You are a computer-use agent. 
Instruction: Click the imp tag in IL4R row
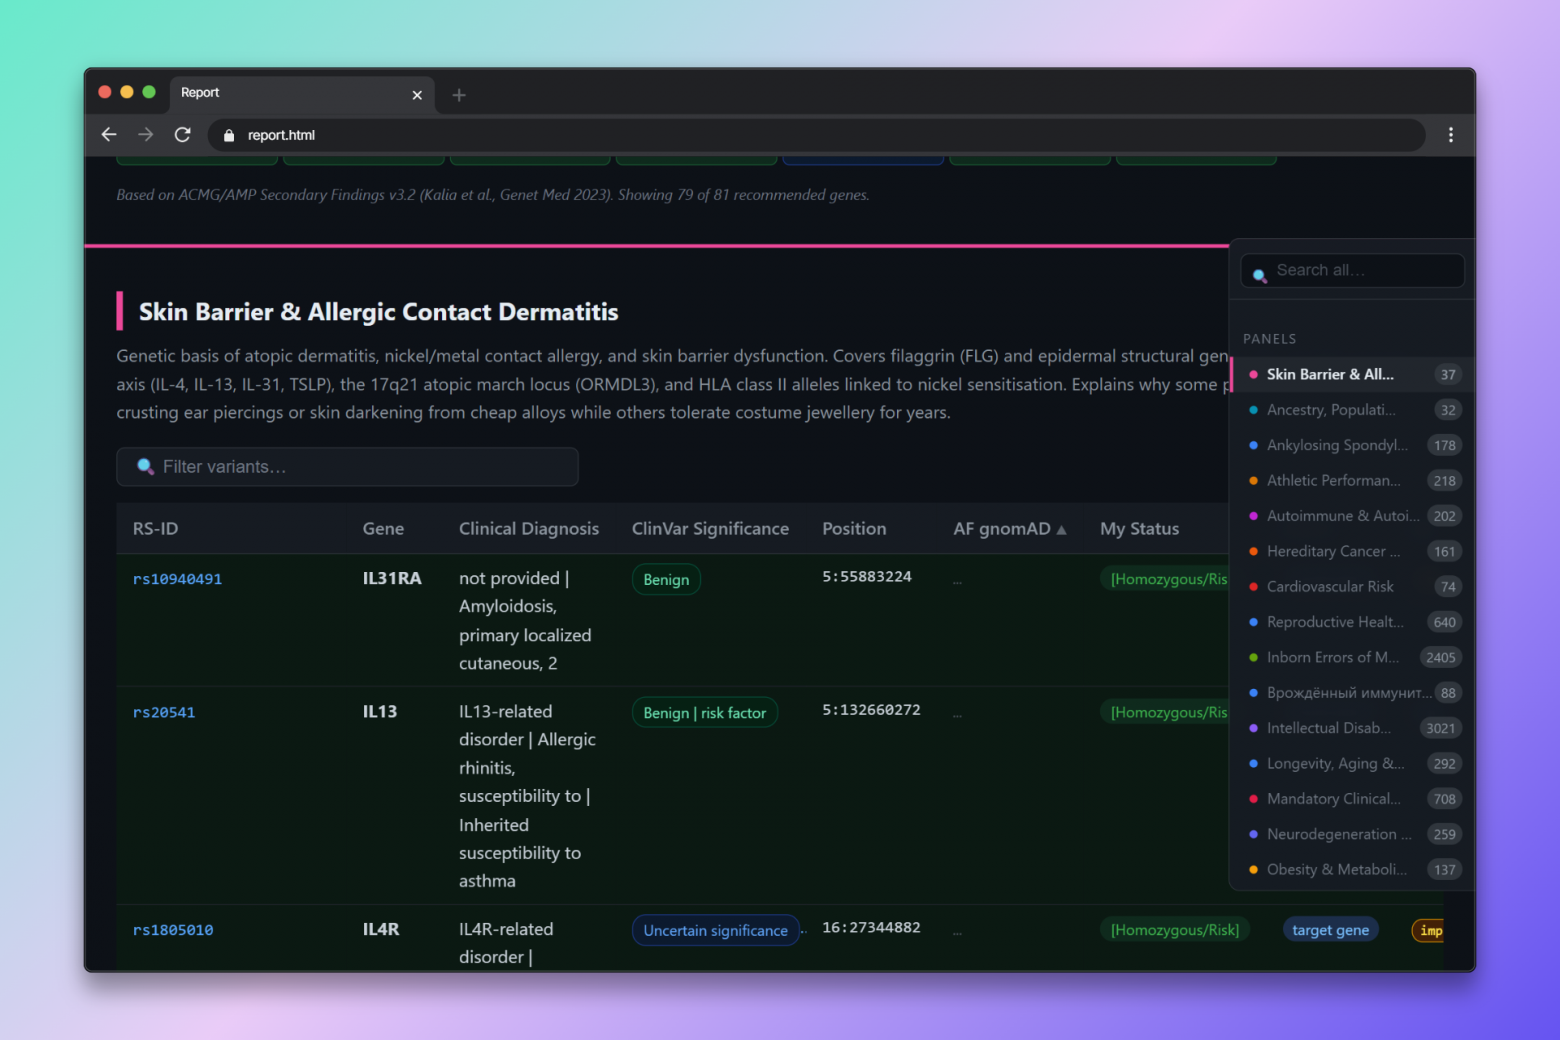(x=1428, y=931)
